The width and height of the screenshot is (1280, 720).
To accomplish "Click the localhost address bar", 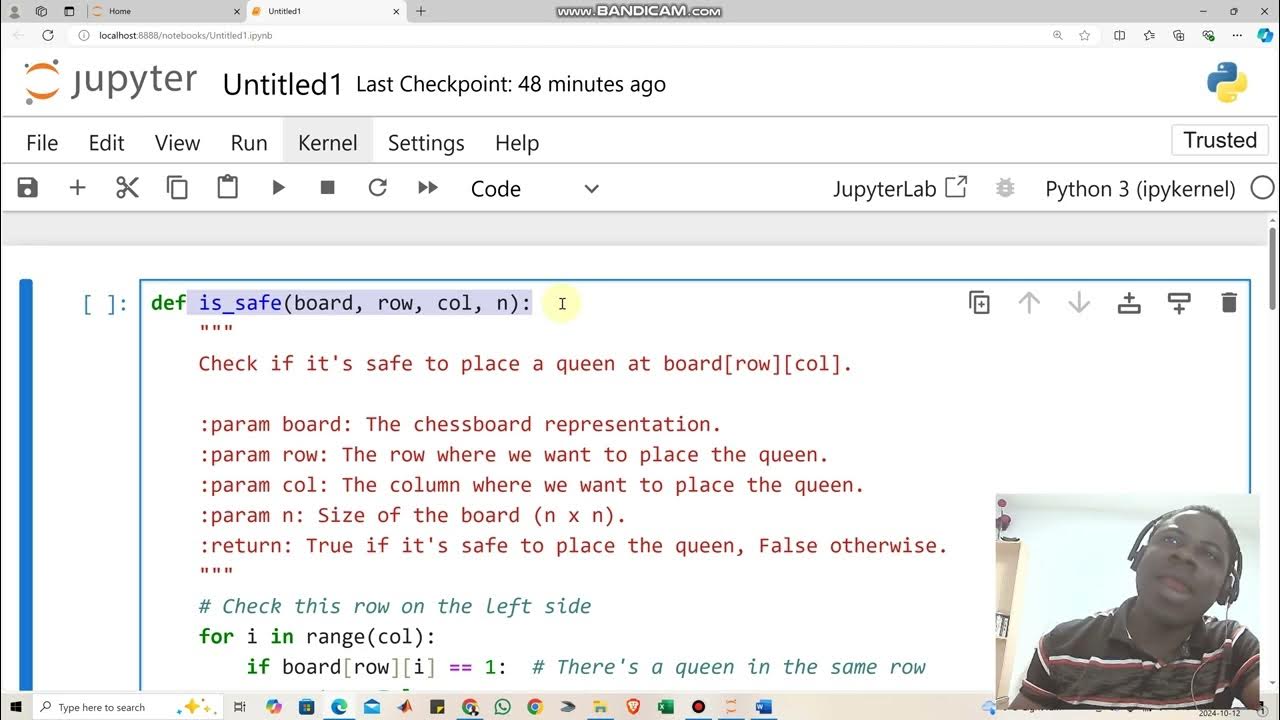I will pyautogui.click(x=560, y=35).
